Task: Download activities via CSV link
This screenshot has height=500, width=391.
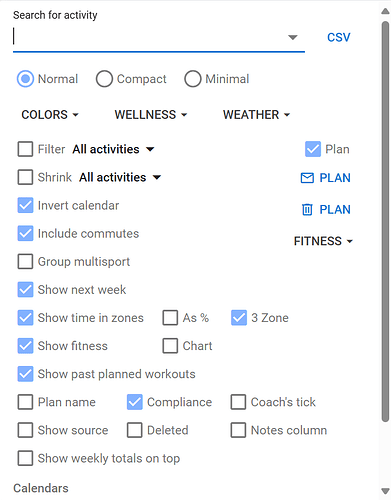Action: [x=339, y=37]
